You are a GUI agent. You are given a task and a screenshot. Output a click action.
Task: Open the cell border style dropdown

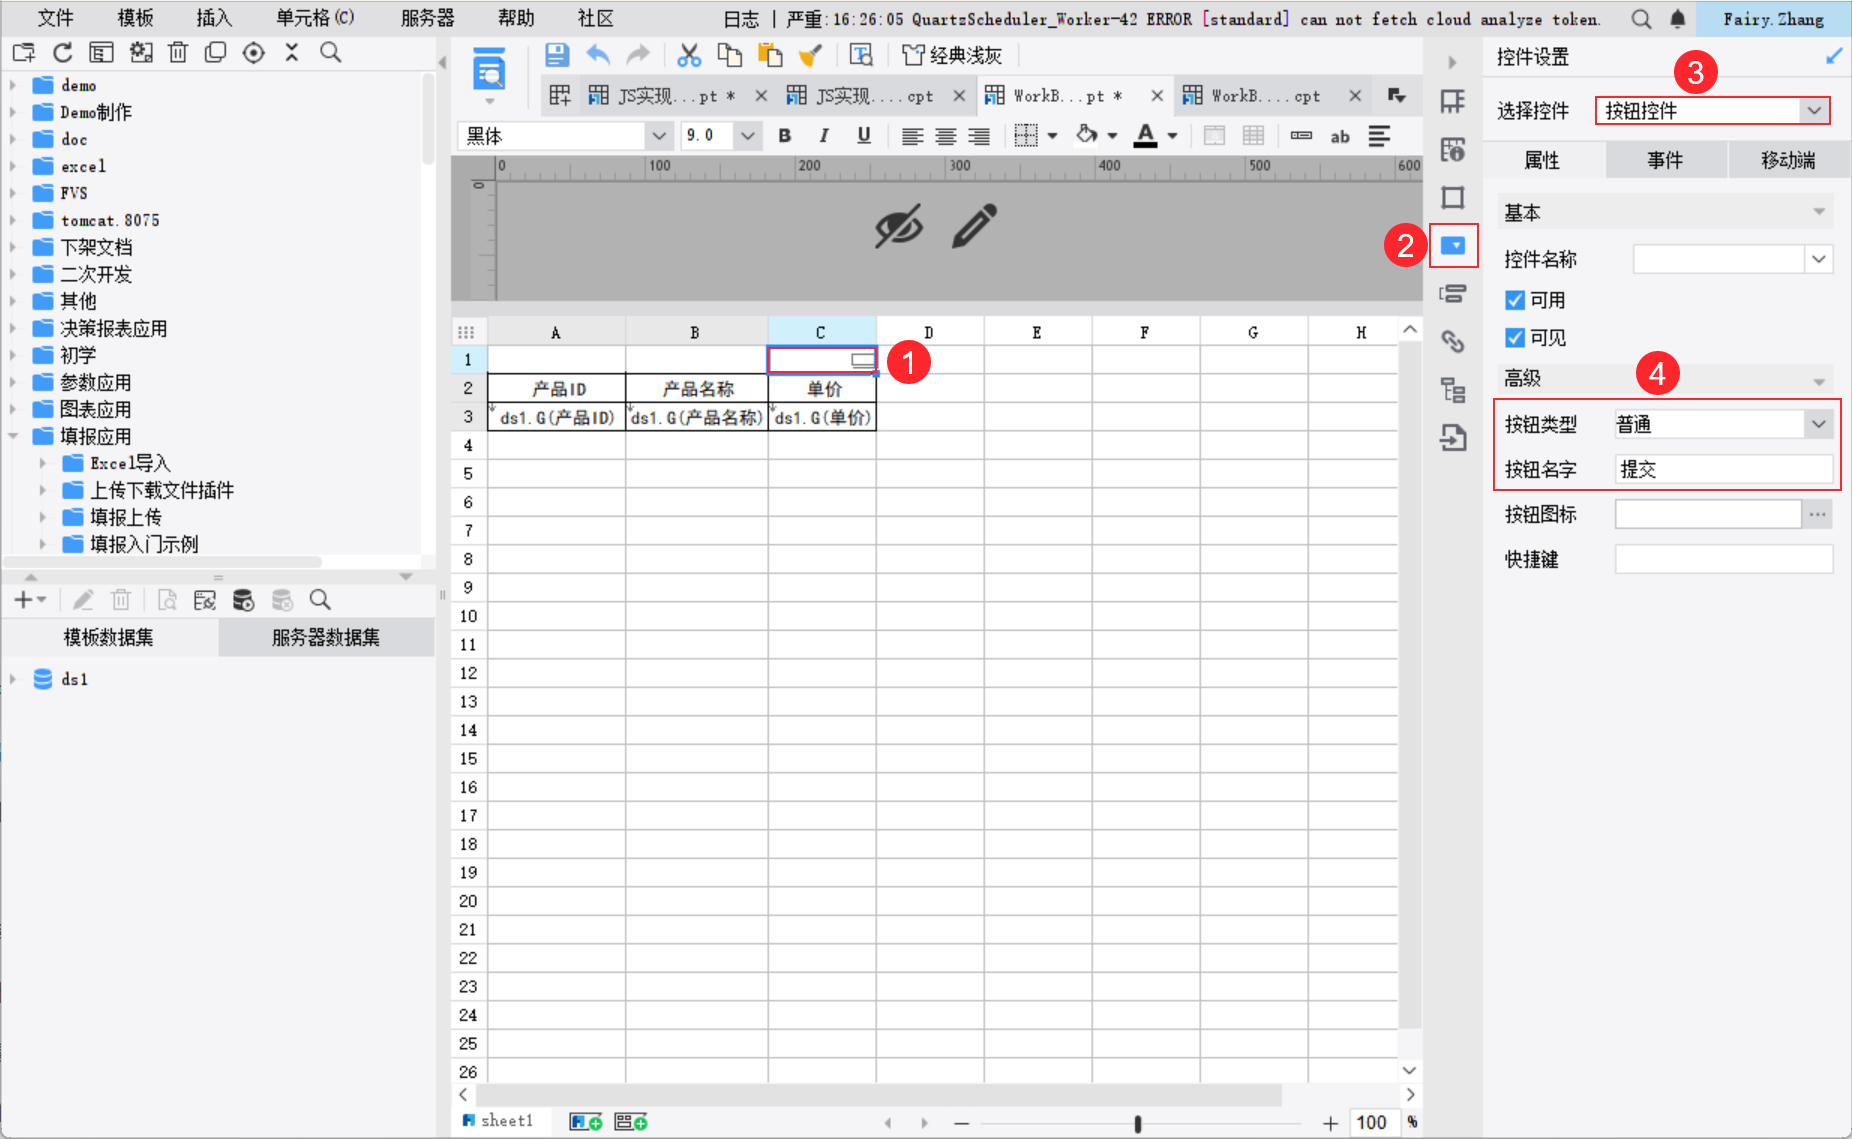pyautogui.click(x=1052, y=136)
